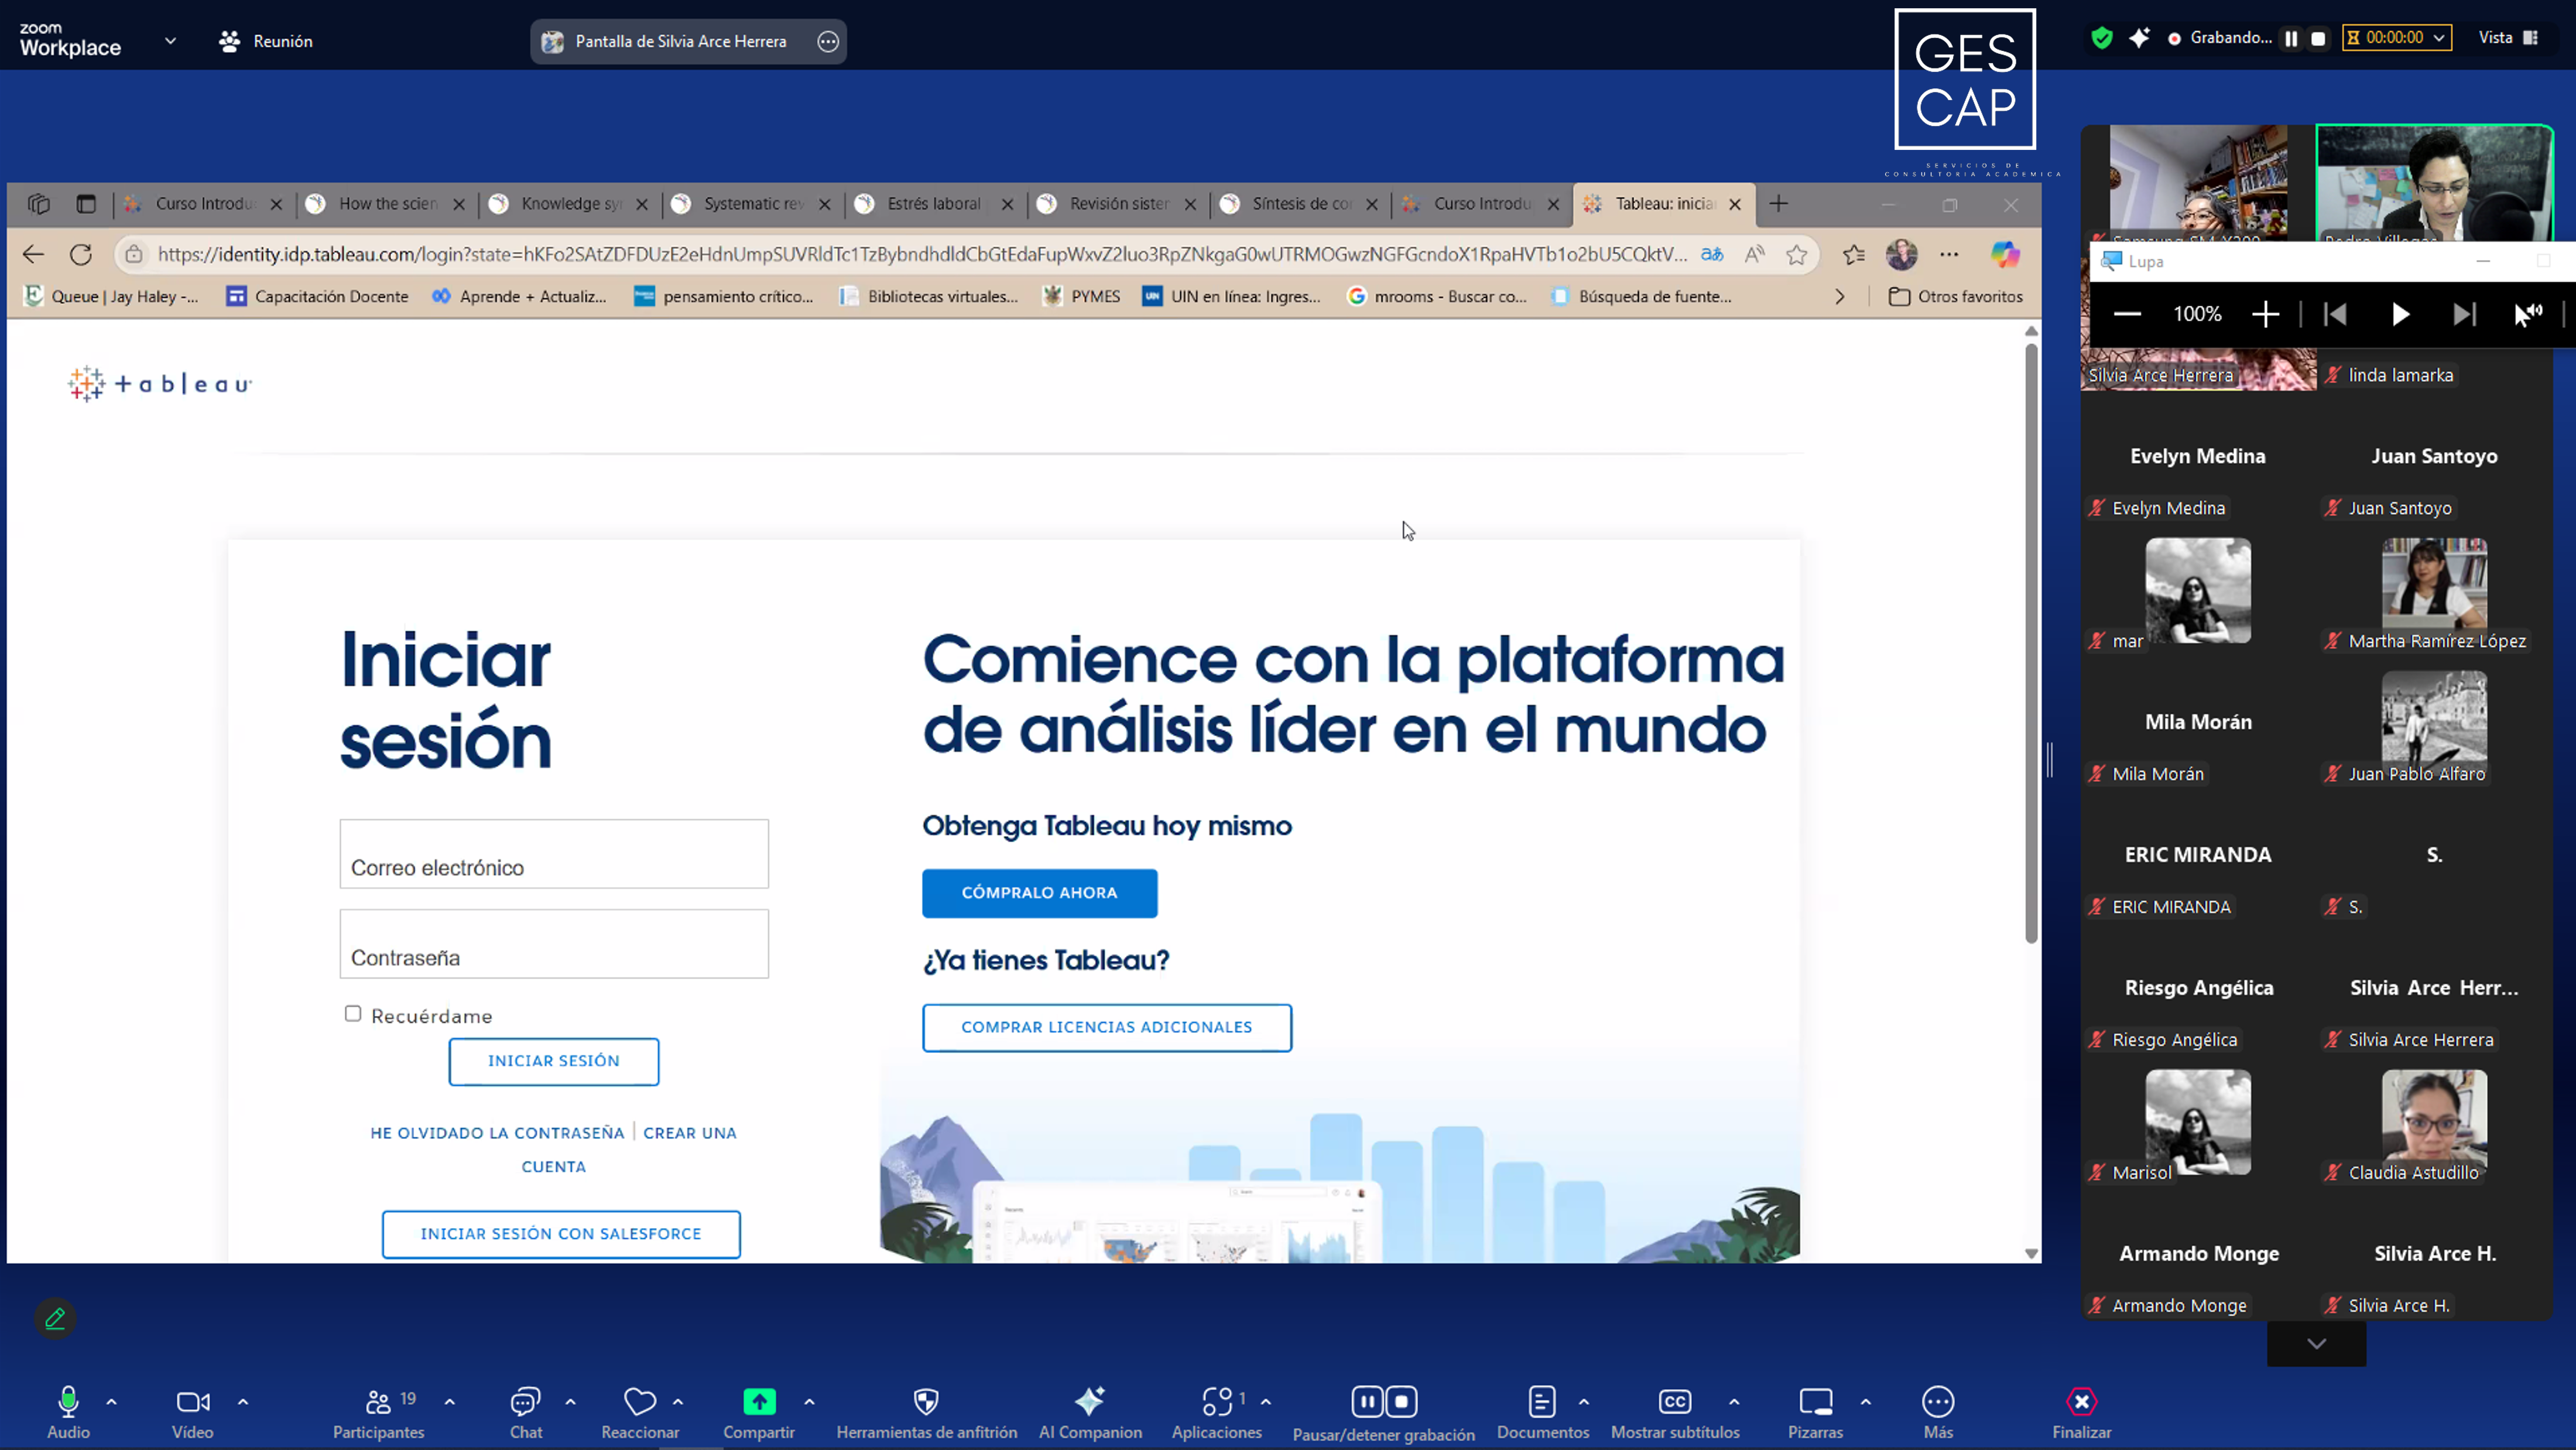Viewport: 2576px width, 1450px height.
Task: Expand the Zoom Workplace dropdown chevron
Action: (x=170, y=41)
